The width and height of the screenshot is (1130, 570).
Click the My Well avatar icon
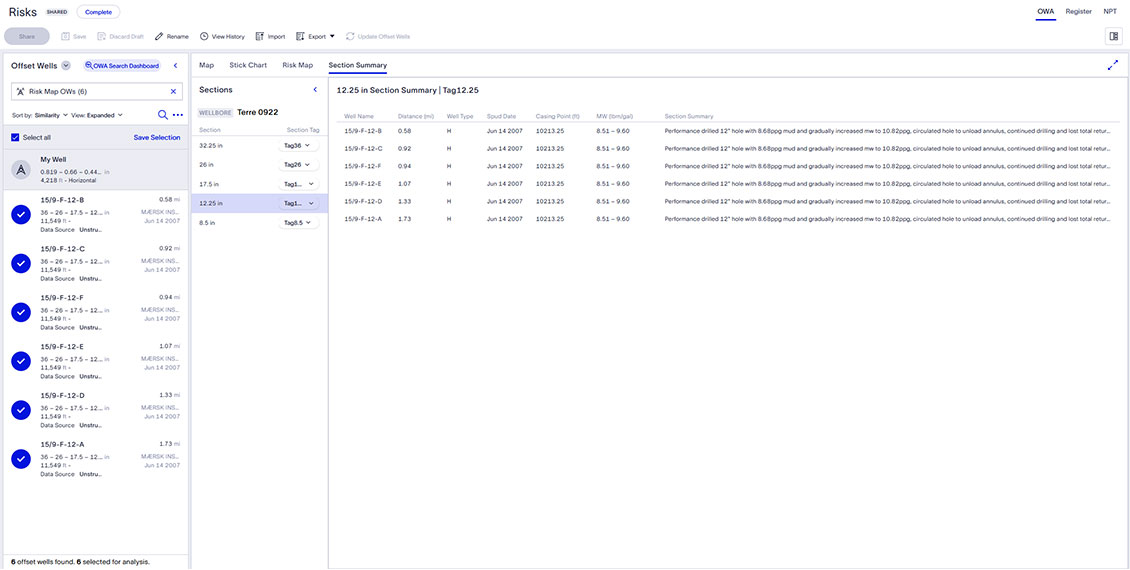point(21,169)
